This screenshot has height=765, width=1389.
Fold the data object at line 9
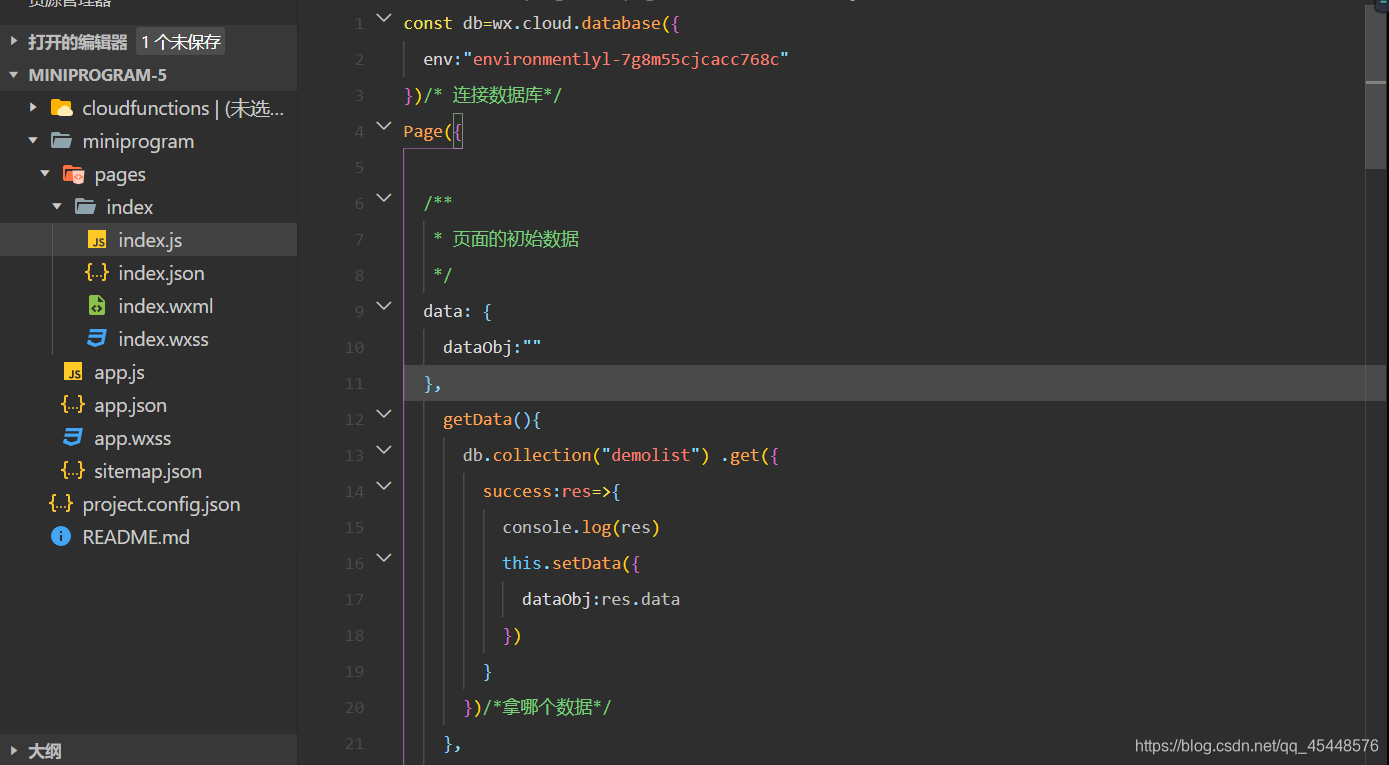coord(384,306)
